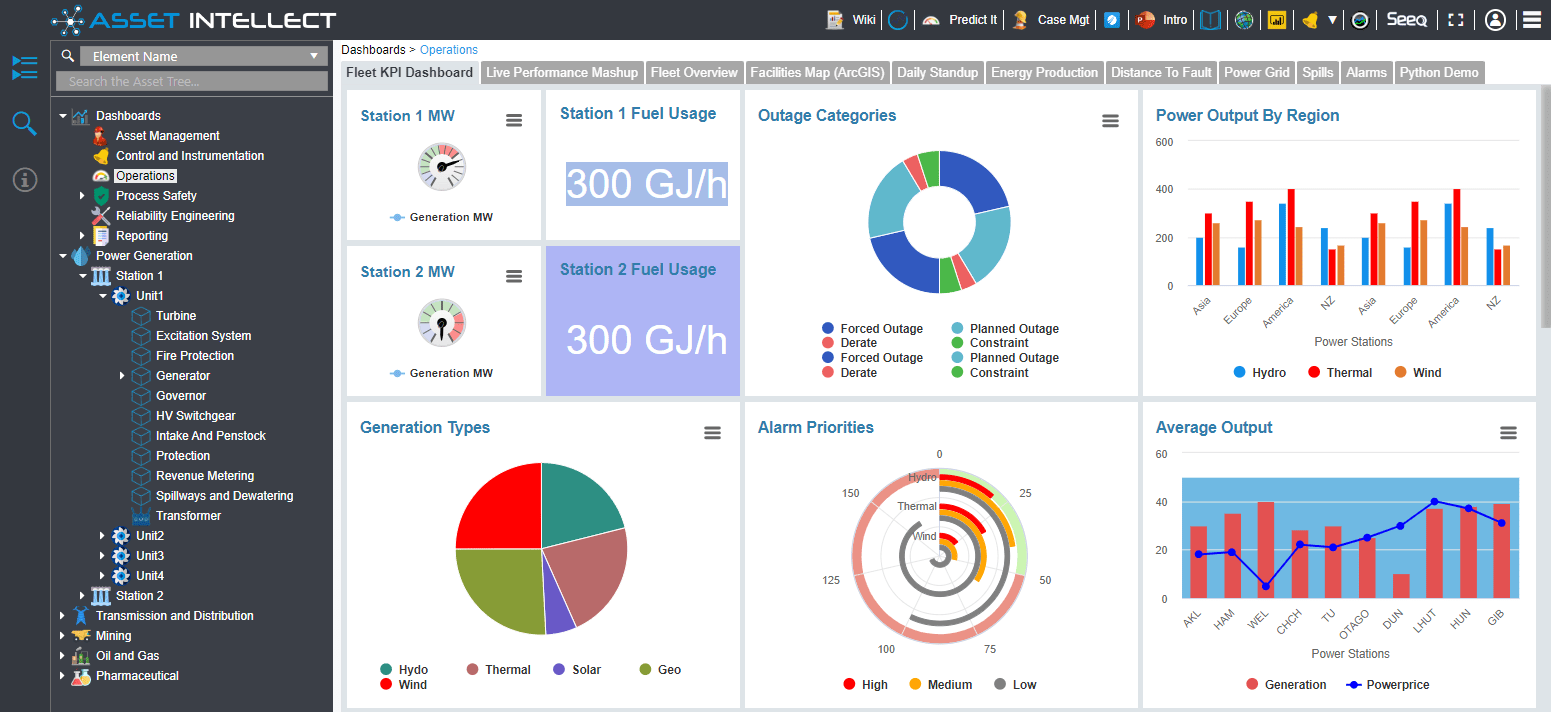This screenshot has width=1551, height=712.
Task: Expand the Process Safety tree node
Action: pos(82,195)
